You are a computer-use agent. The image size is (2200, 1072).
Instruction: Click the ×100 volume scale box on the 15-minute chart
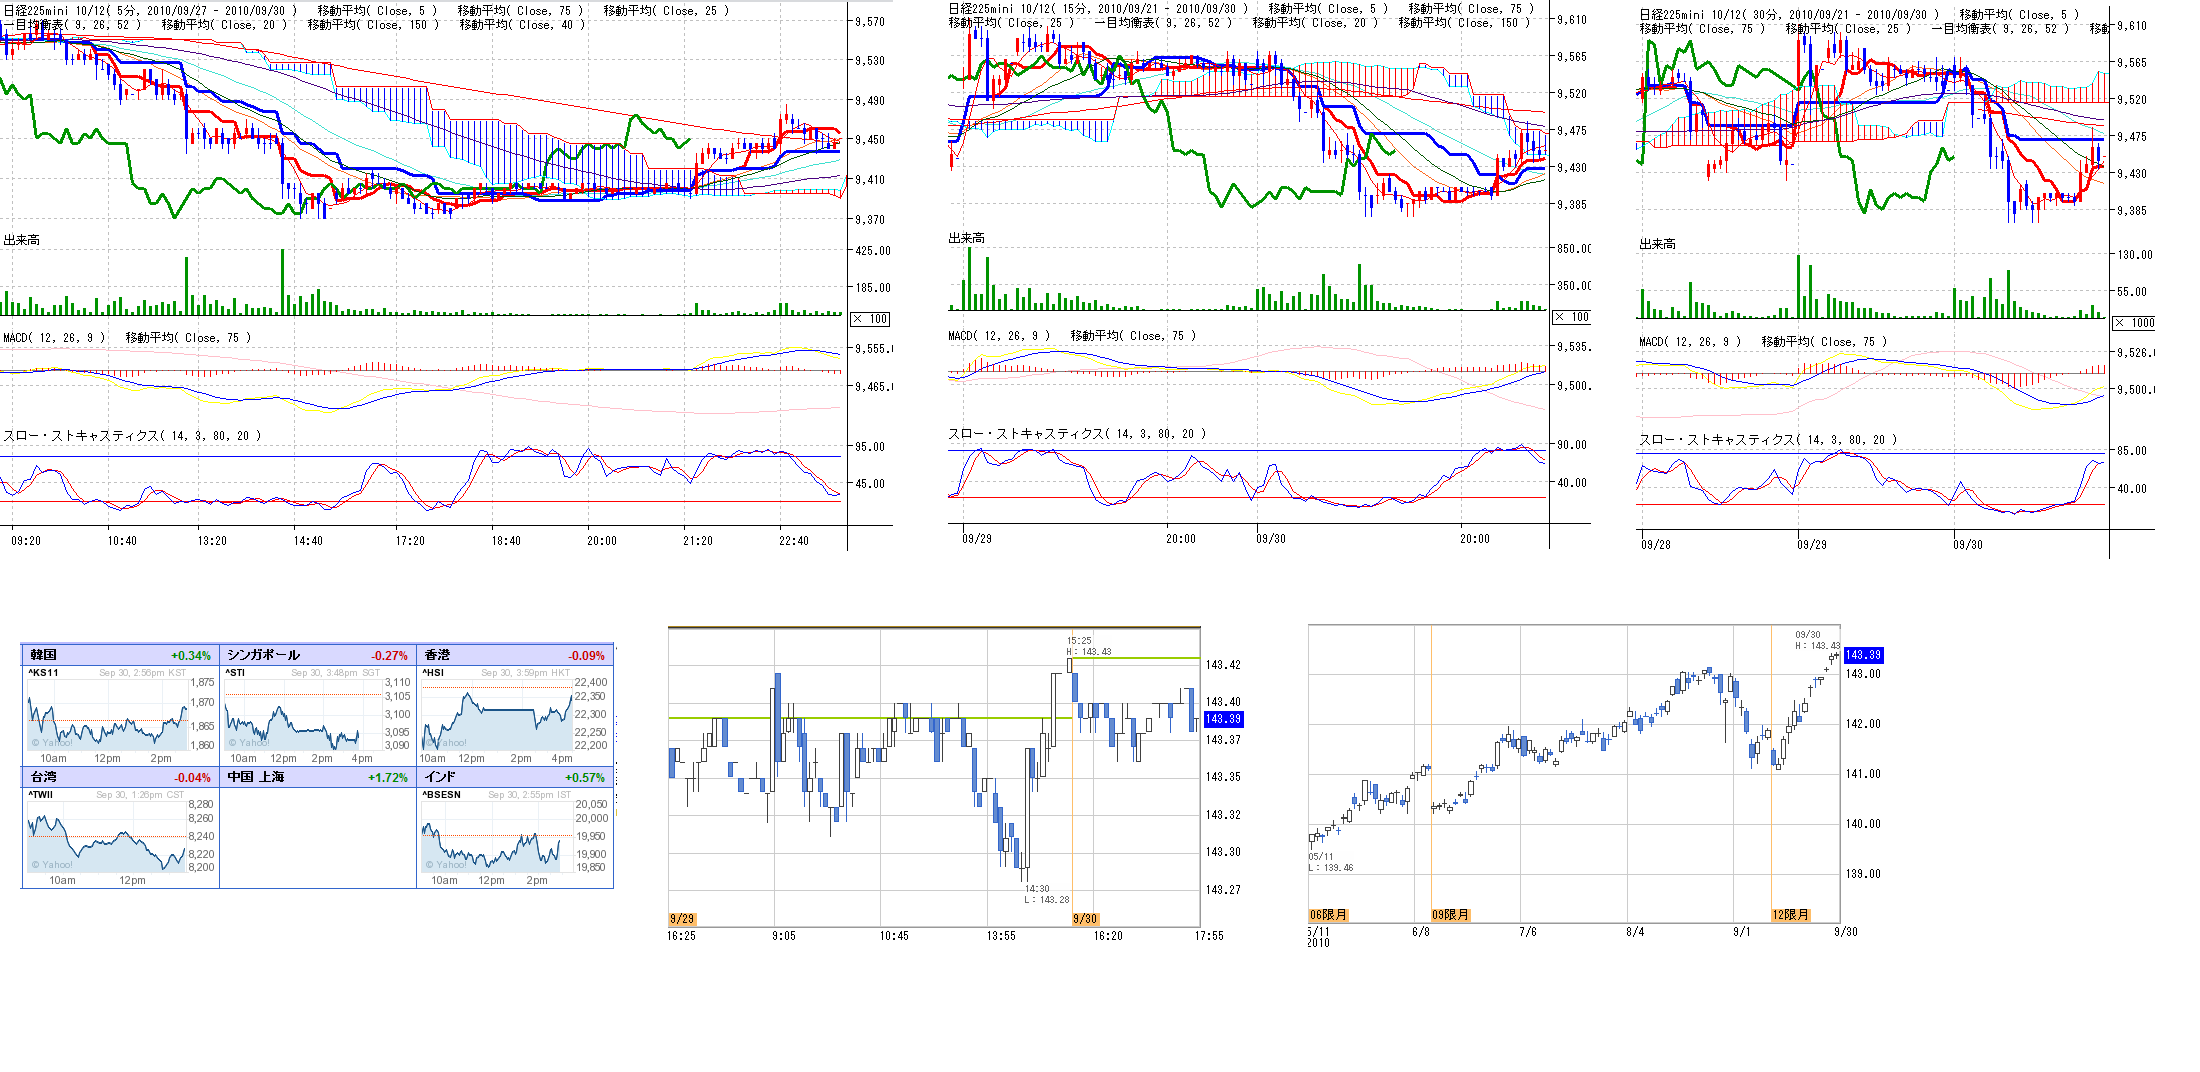pos(1571,317)
